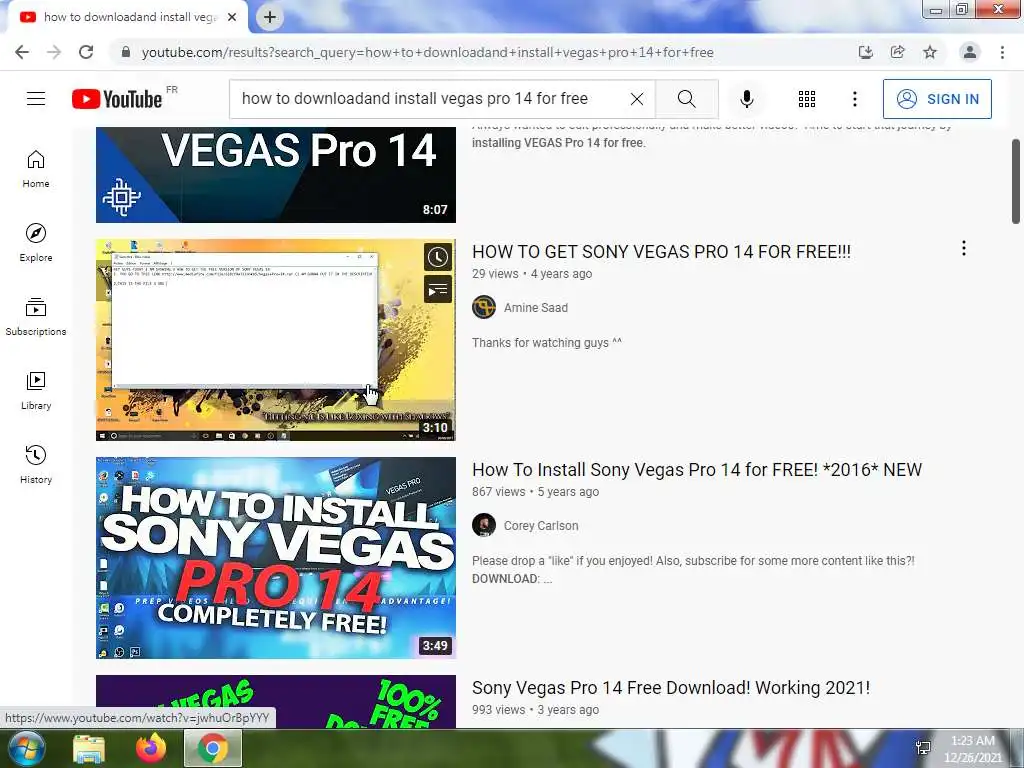This screenshot has height=768, width=1024.
Task: Click the '29 views • 4 years ago' text
Action: [532, 274]
